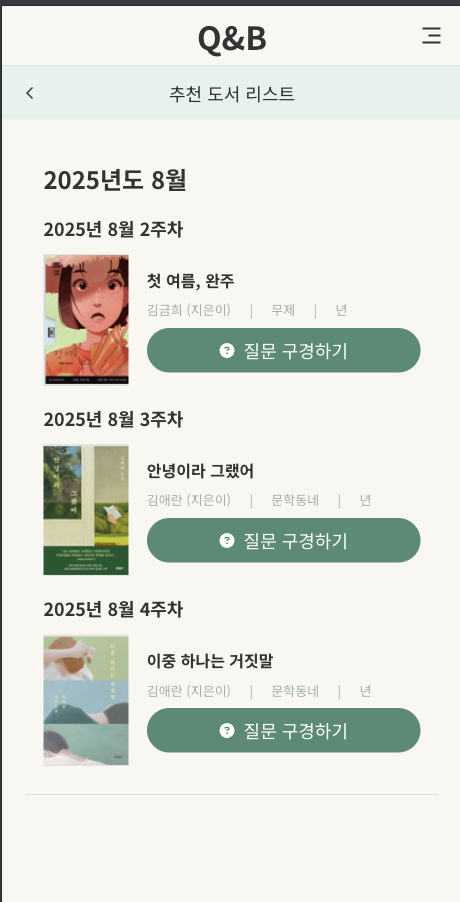
Task: Click question mark icon for 안녕이라 그랬어
Action: (x=227, y=540)
